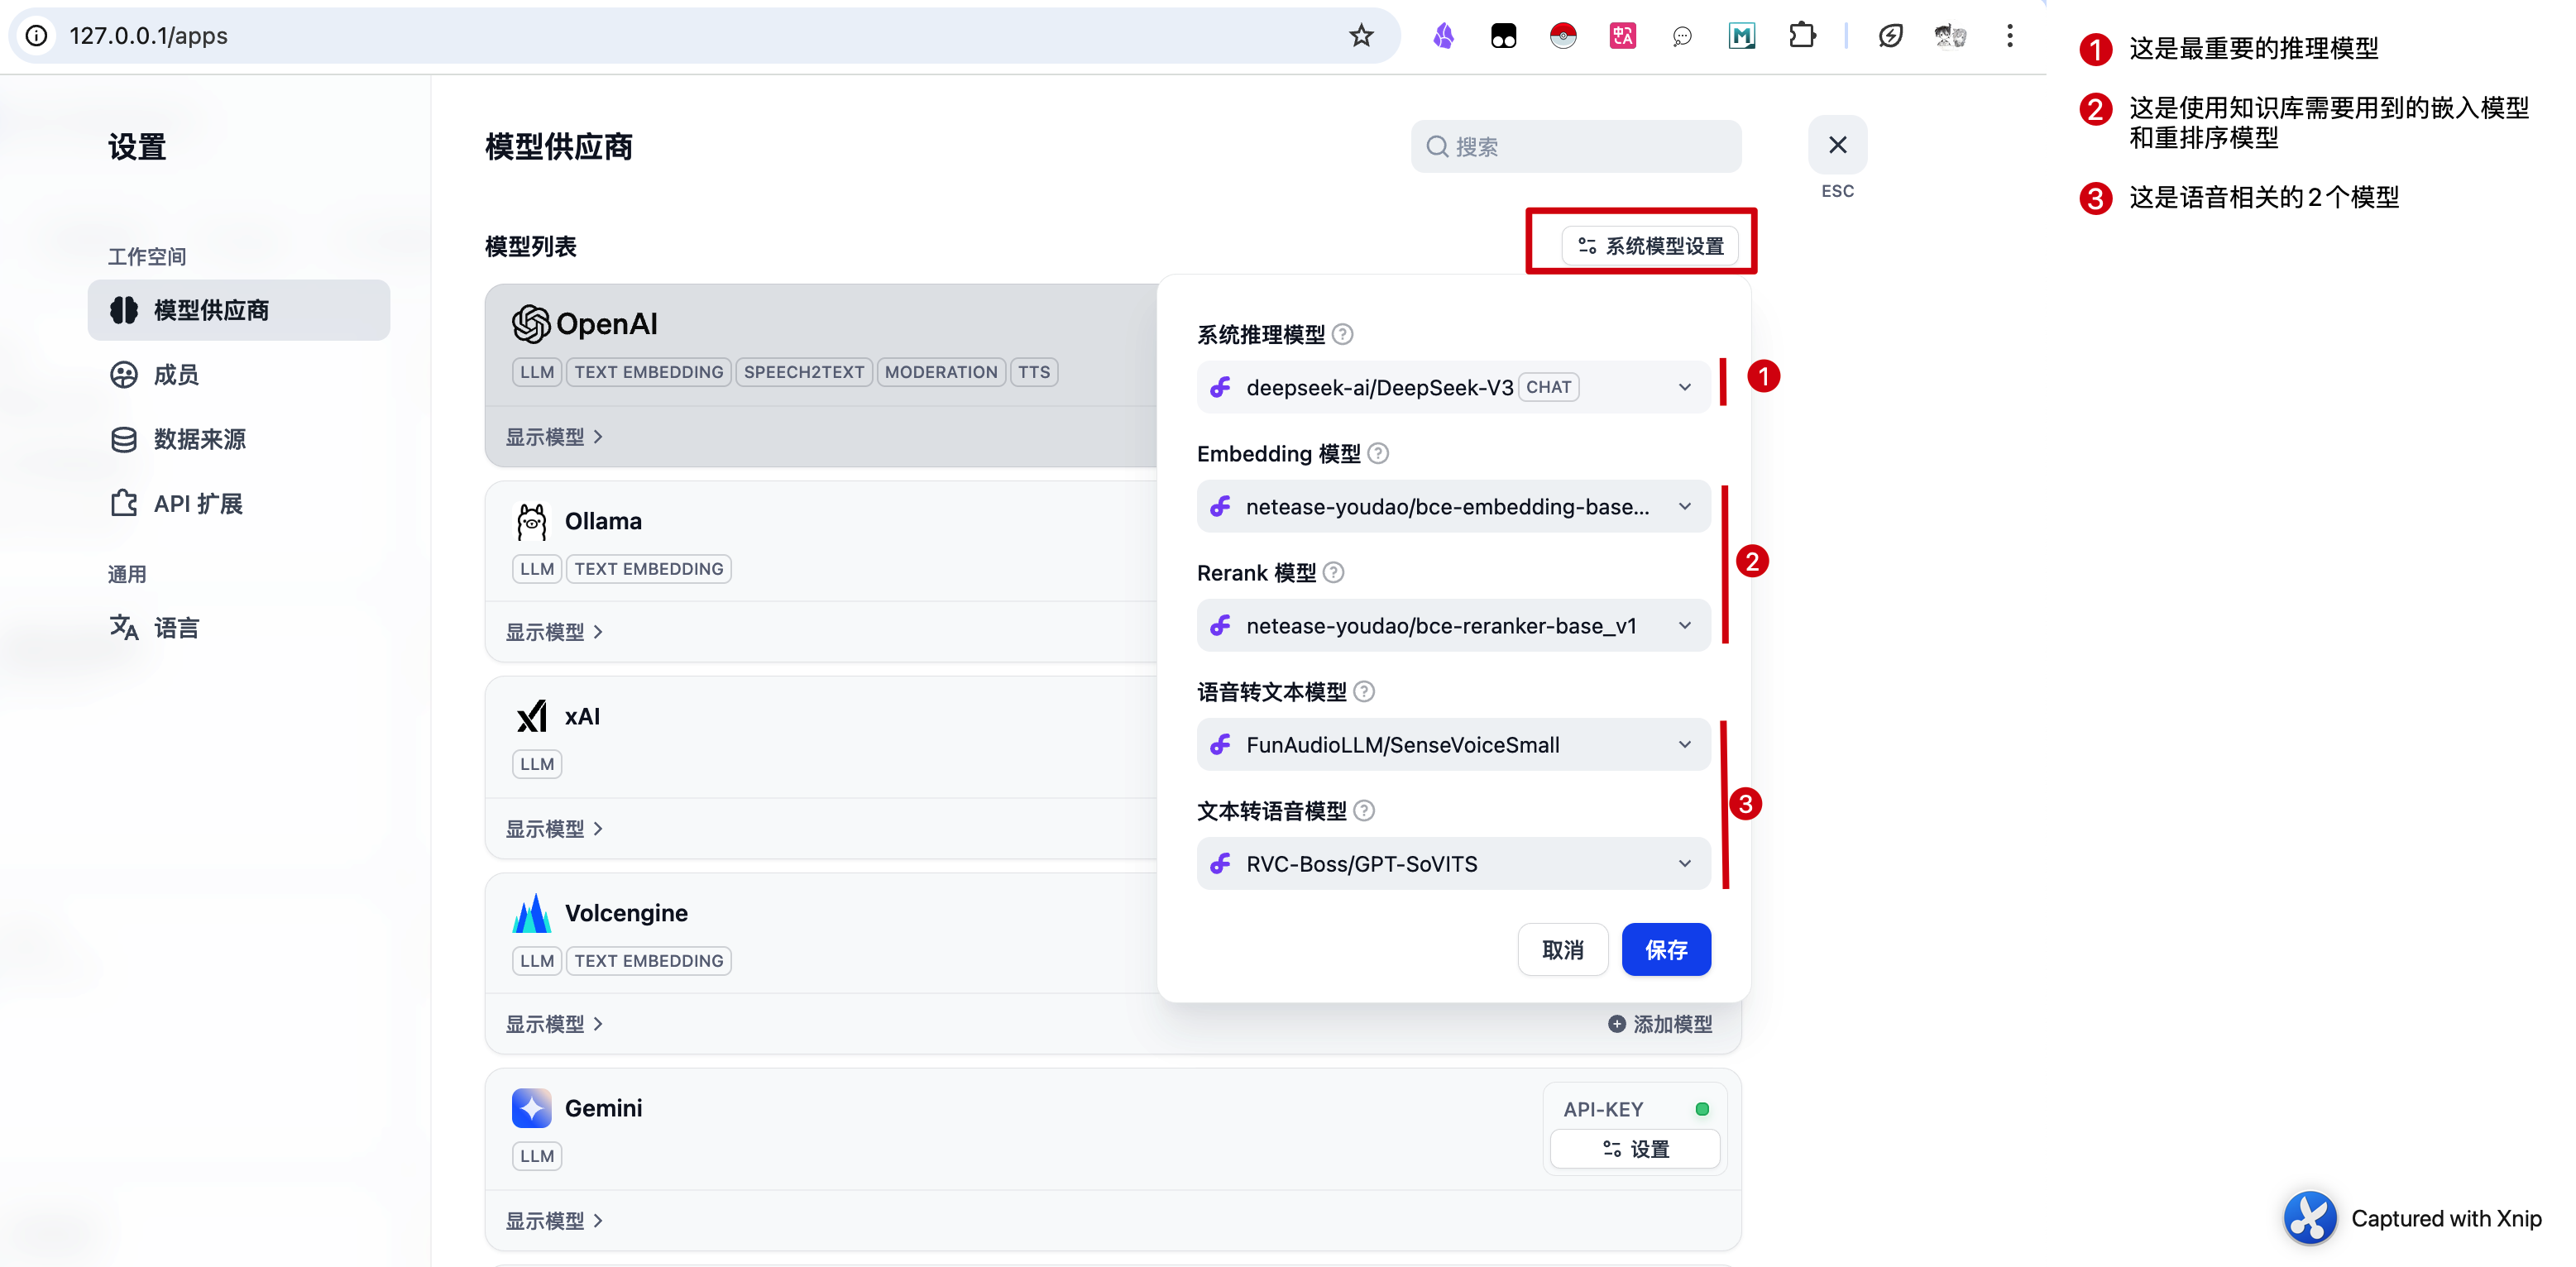Click the lightning bolt circle icon
Screen dimensions: 2576x1267
click(x=1890, y=36)
